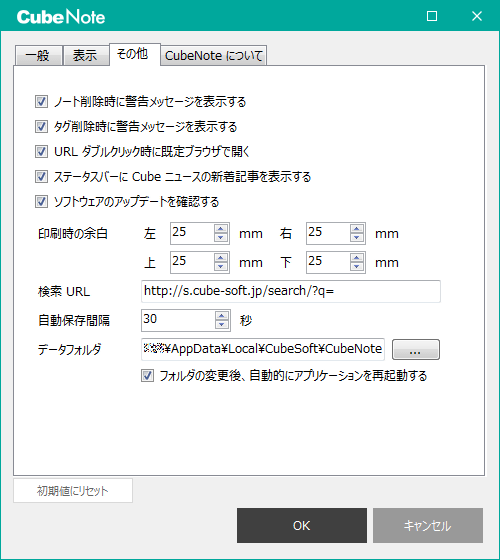This screenshot has height=560, width=500.
Task: Uncheck note deletion warning message checkbox
Action: coord(41,102)
